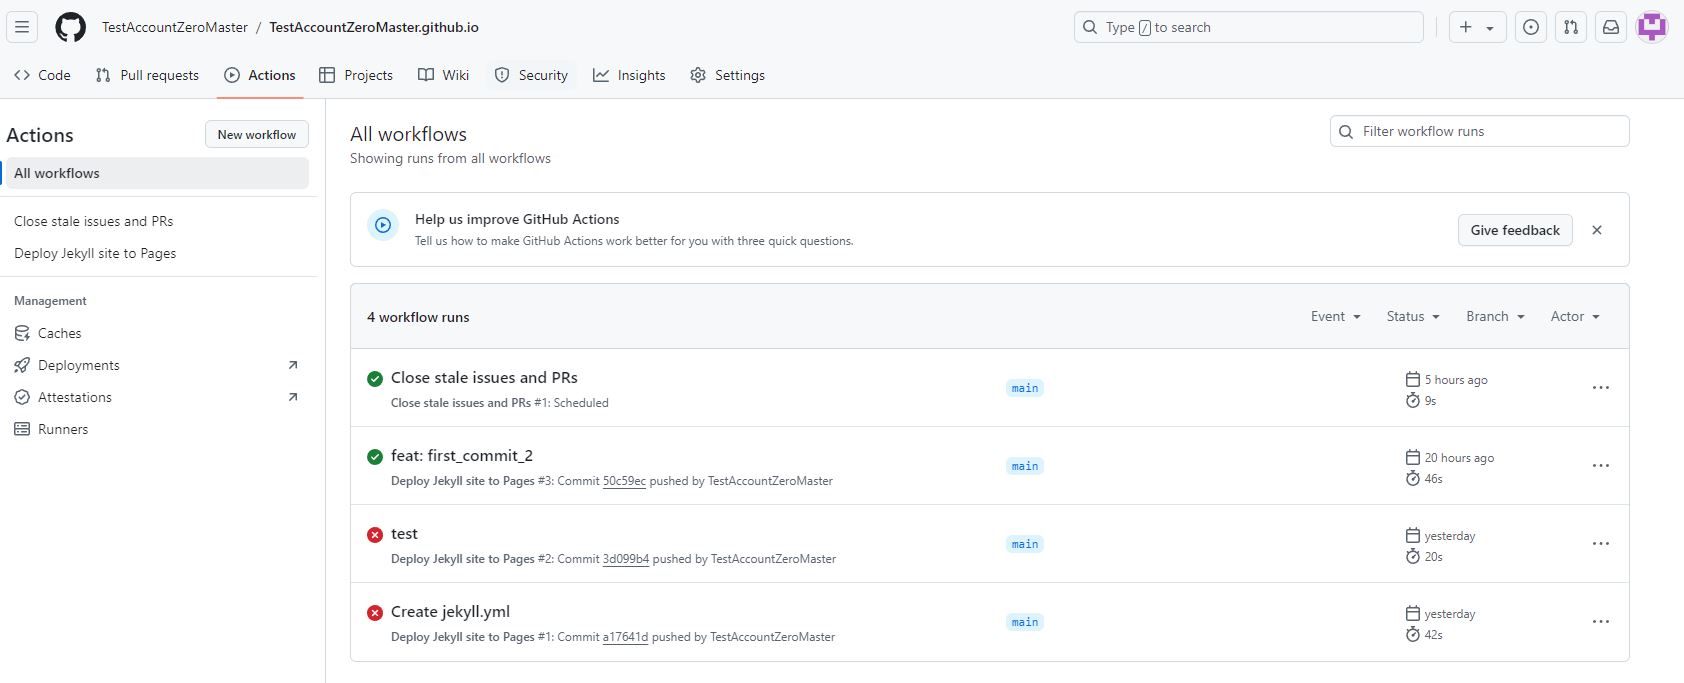This screenshot has height=683, width=1684.
Task: Dismiss the GitHub Actions feedback banner
Action: pyautogui.click(x=1597, y=230)
